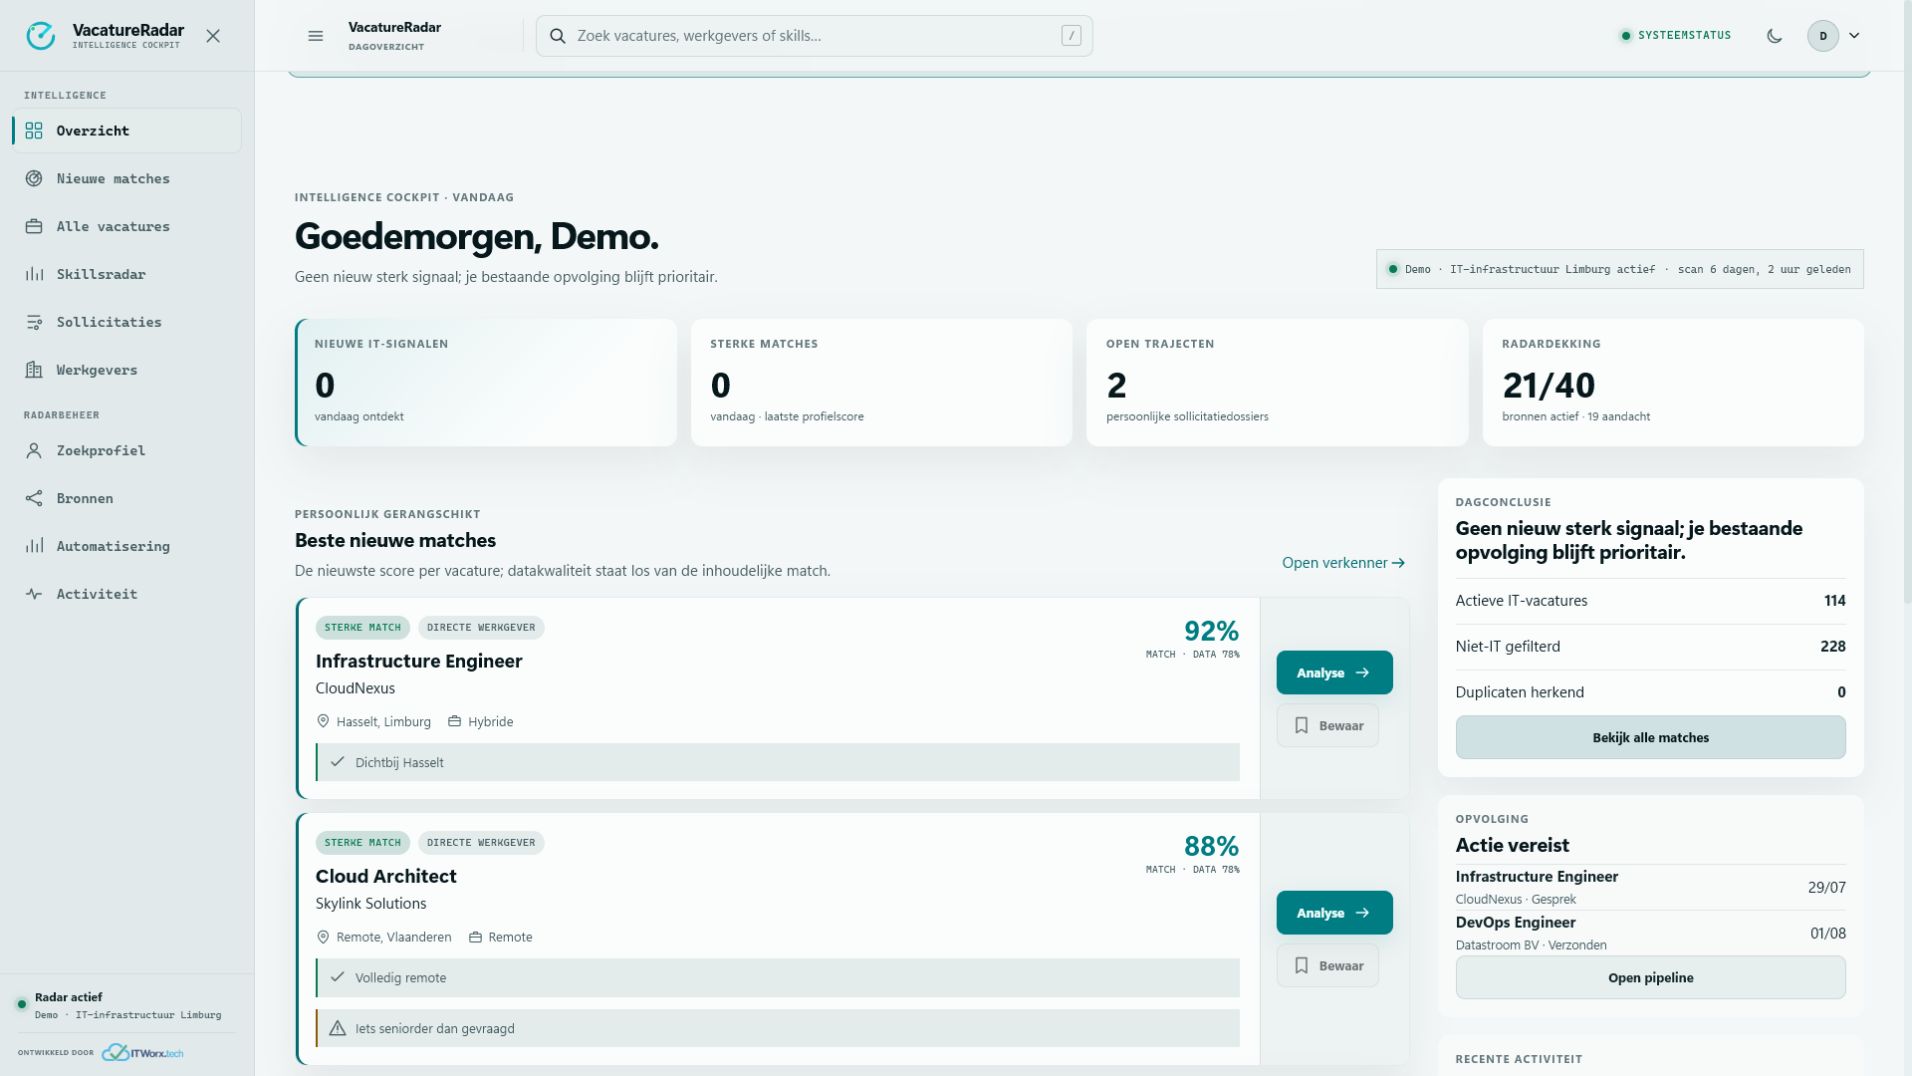Open Zoekprofiel settings
Viewport: 1912px width, 1076px height.
coord(127,451)
